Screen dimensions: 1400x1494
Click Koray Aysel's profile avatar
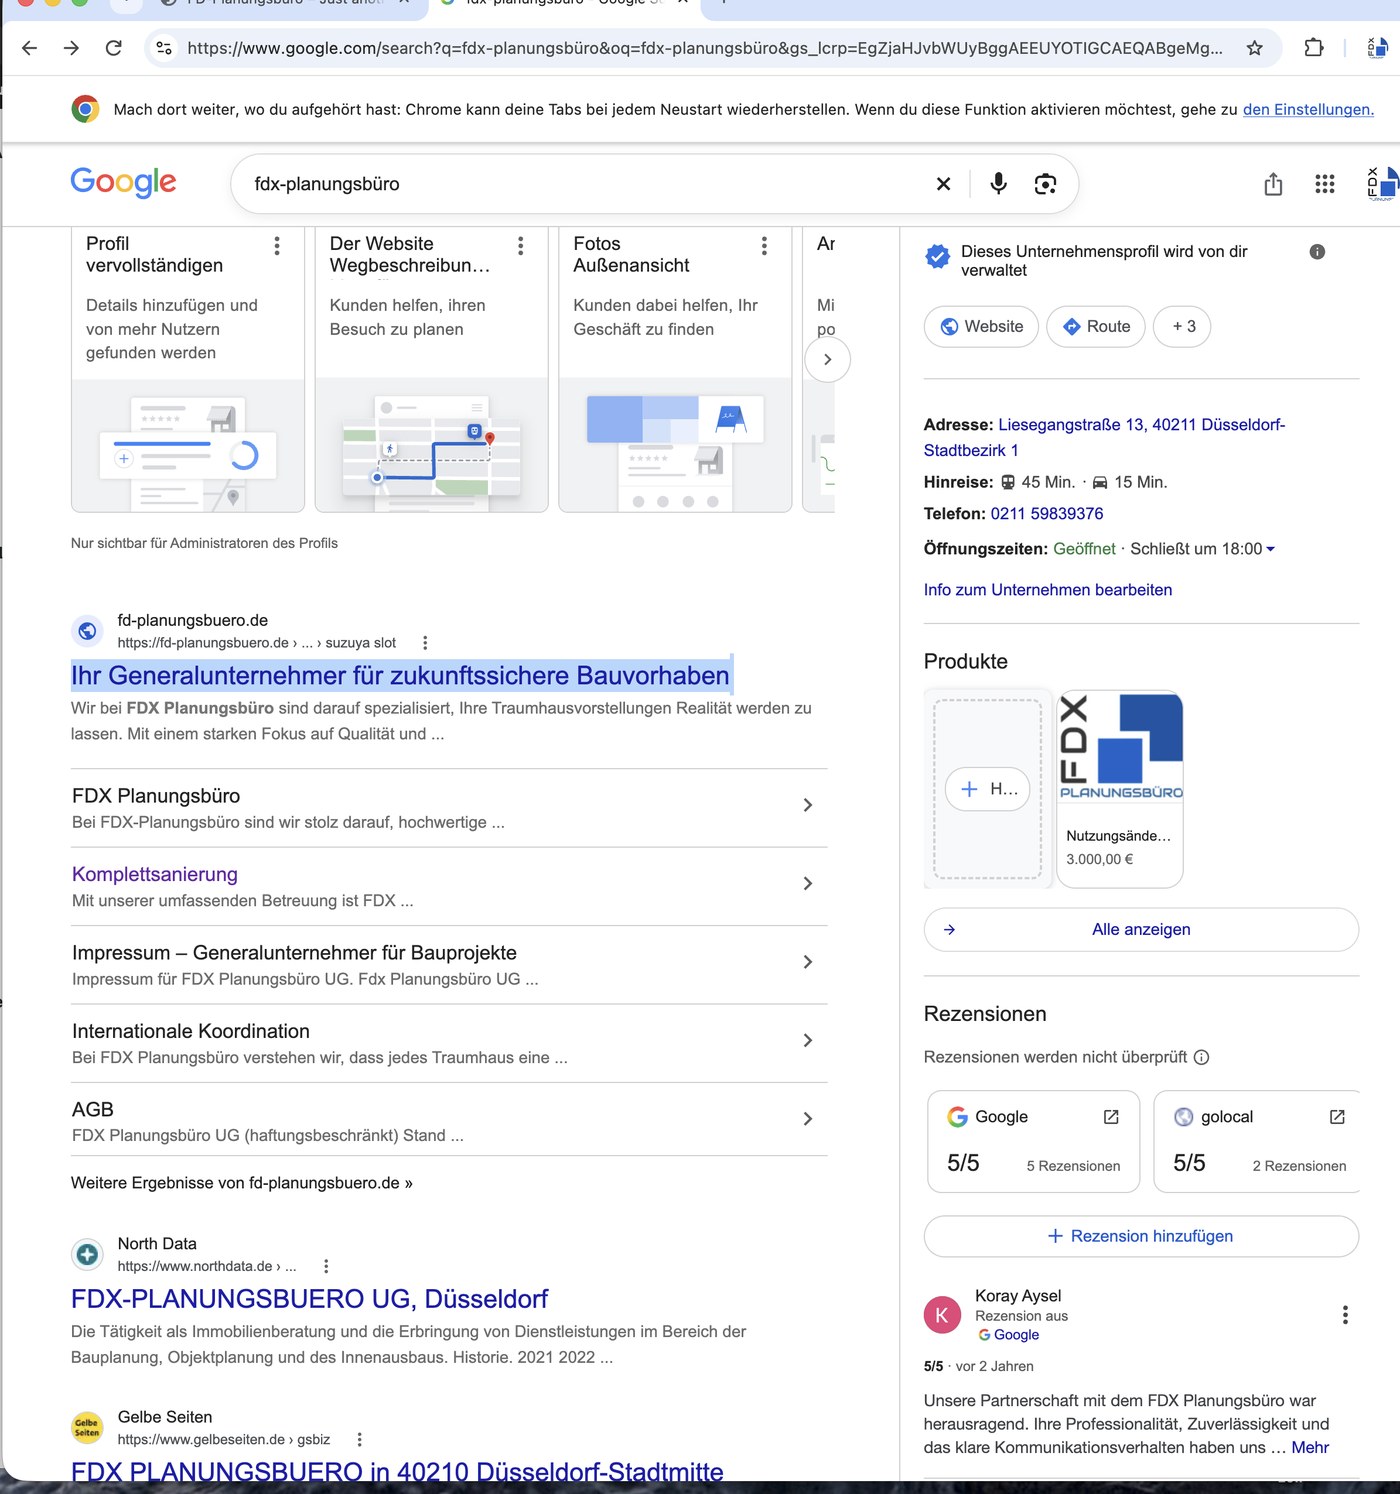tap(942, 1316)
